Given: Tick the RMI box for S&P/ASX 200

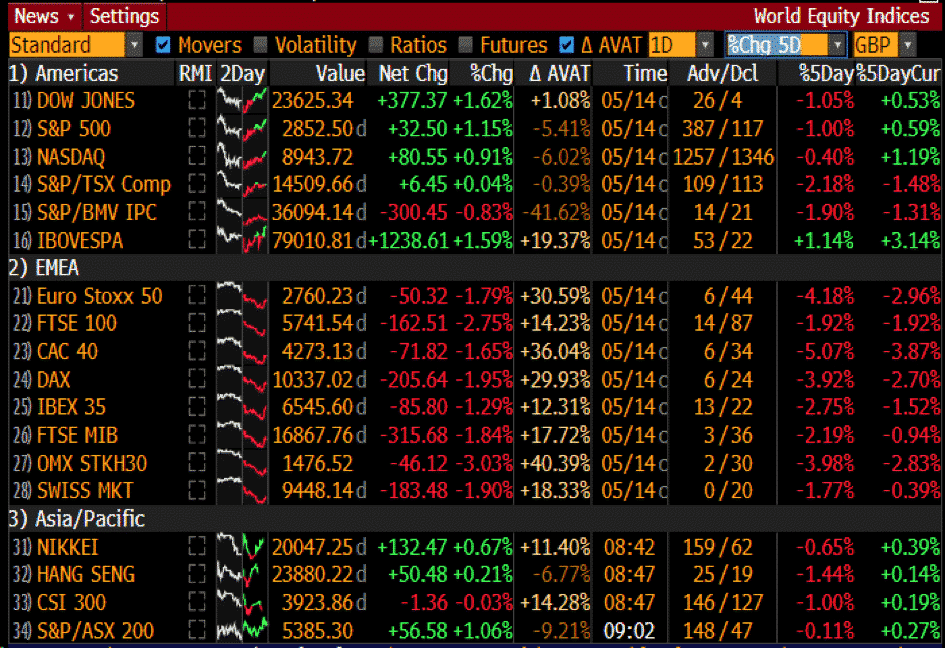Looking at the screenshot, I should [x=196, y=630].
